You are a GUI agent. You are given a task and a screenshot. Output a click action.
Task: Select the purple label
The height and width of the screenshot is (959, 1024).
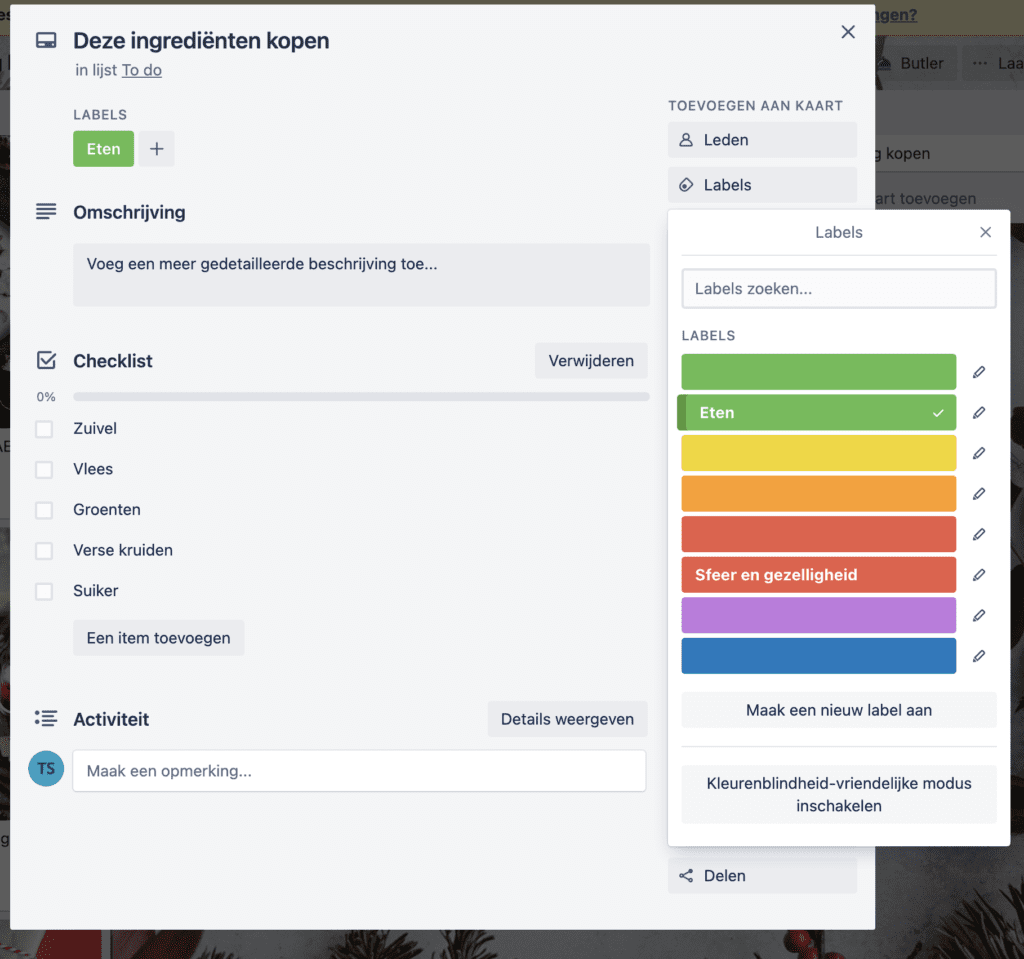tap(818, 615)
